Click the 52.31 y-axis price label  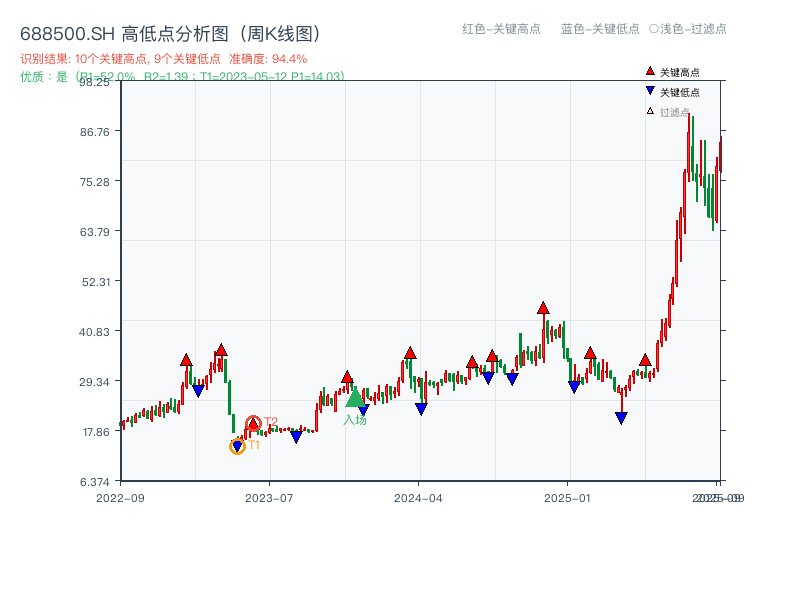pyautogui.click(x=96, y=282)
